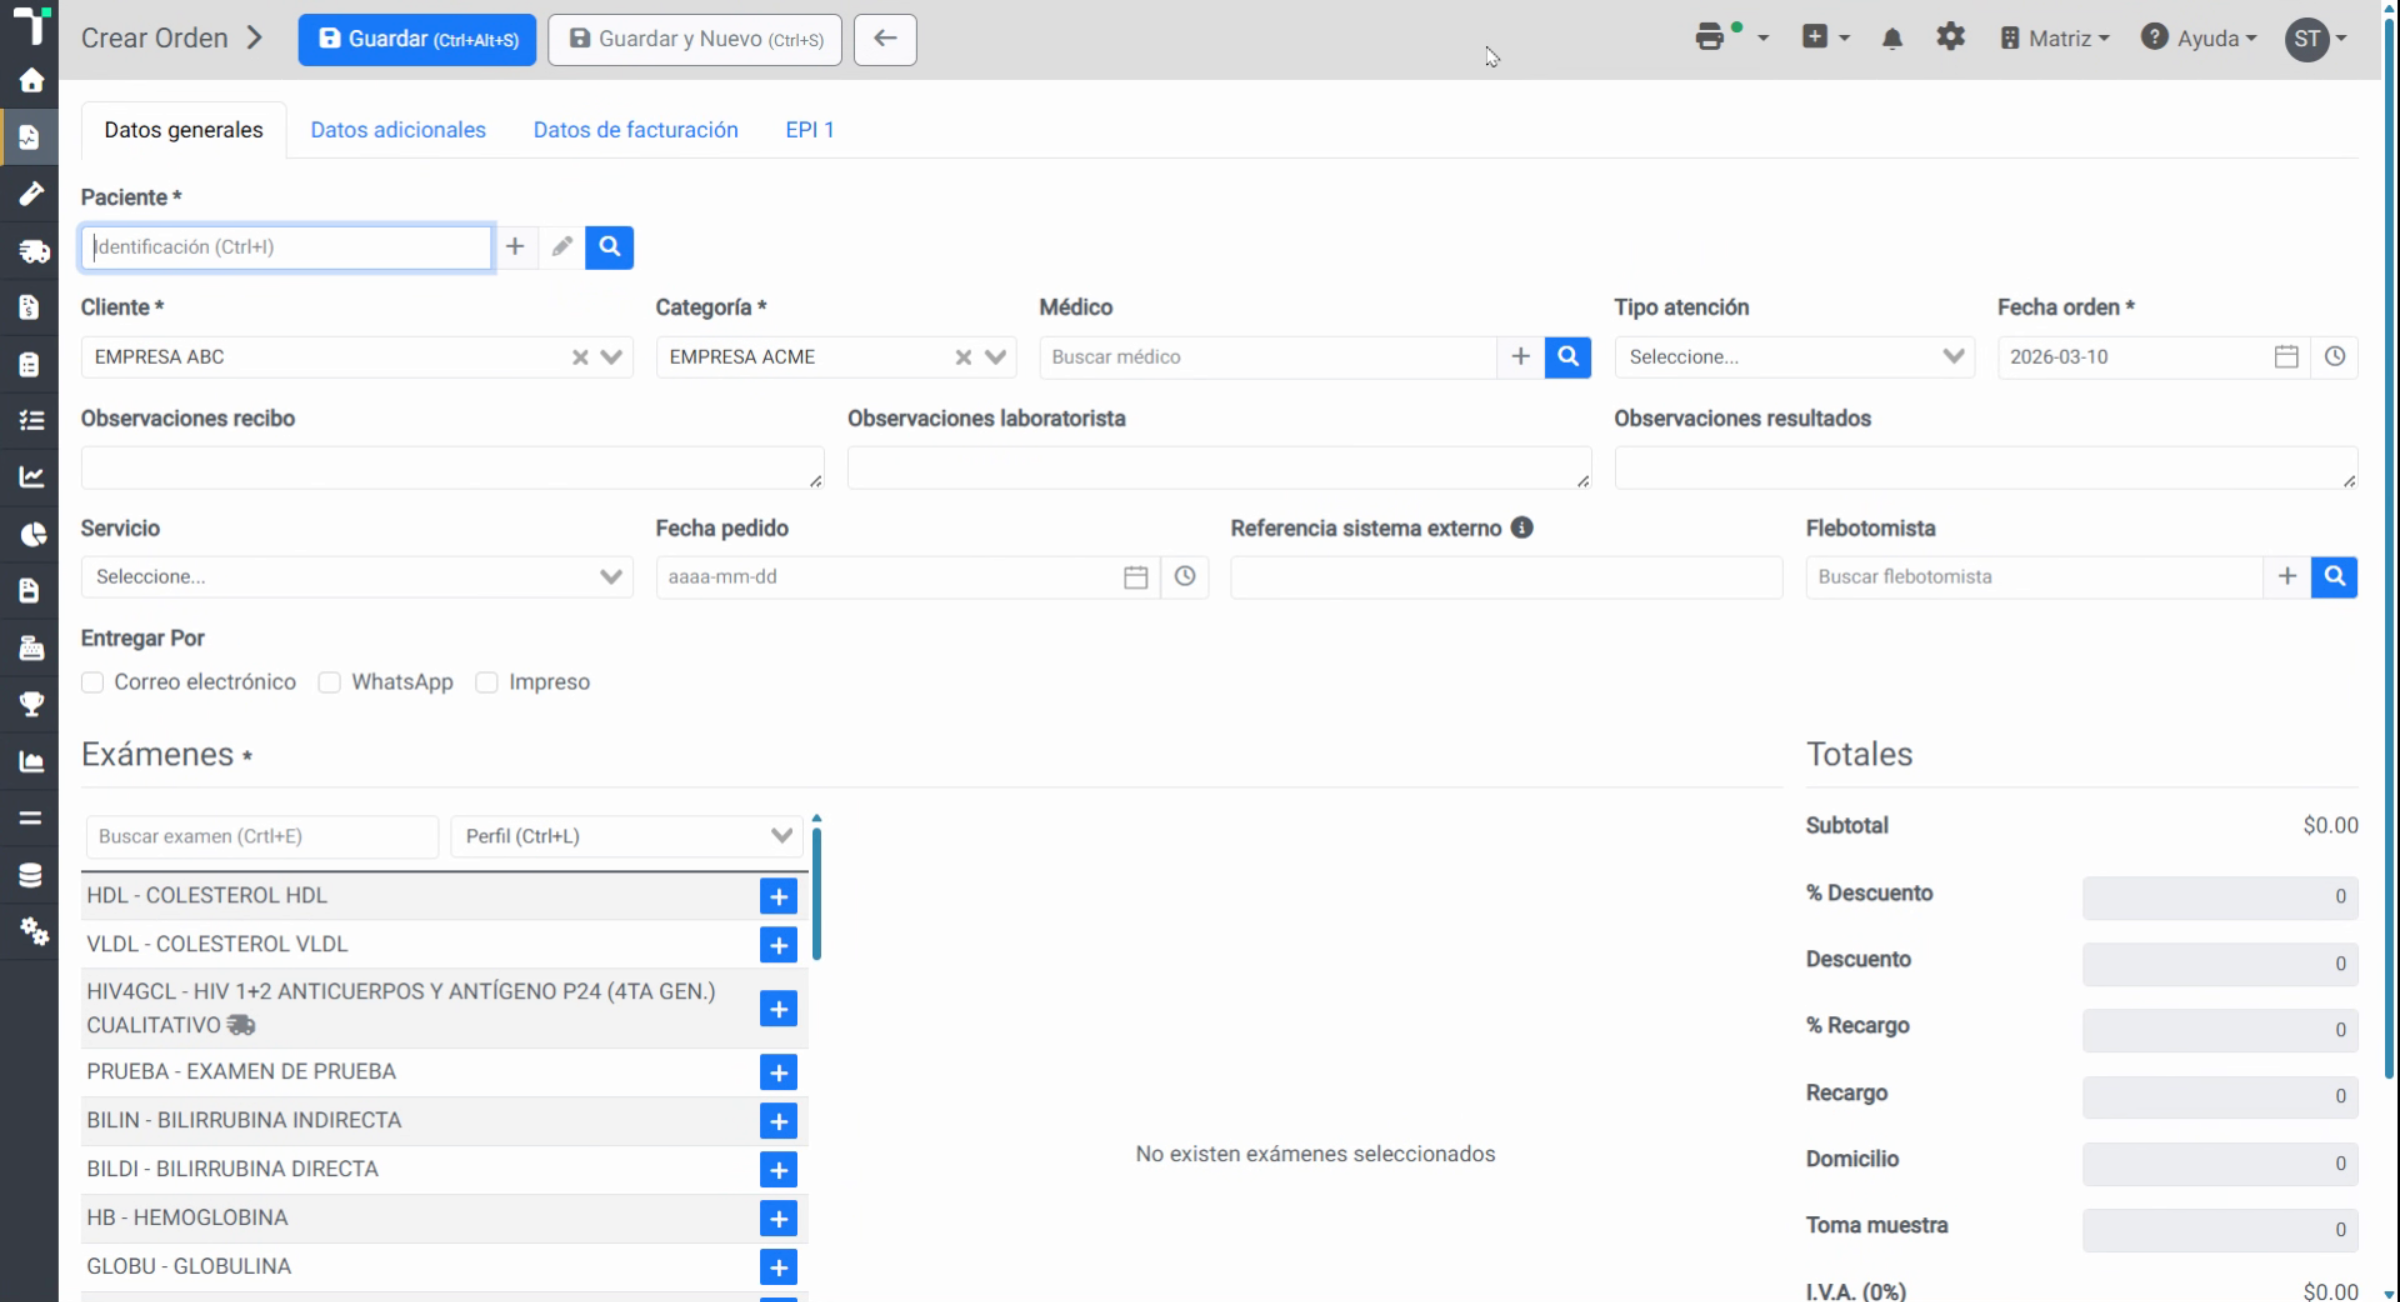Expand the Categoría EMPRESA ACME dropdown

point(995,357)
